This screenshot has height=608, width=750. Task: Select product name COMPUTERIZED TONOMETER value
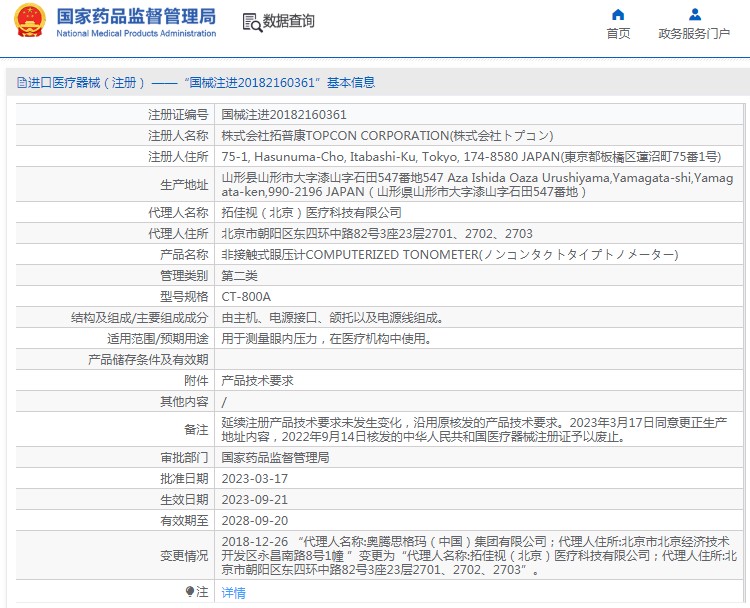[x=450, y=254]
